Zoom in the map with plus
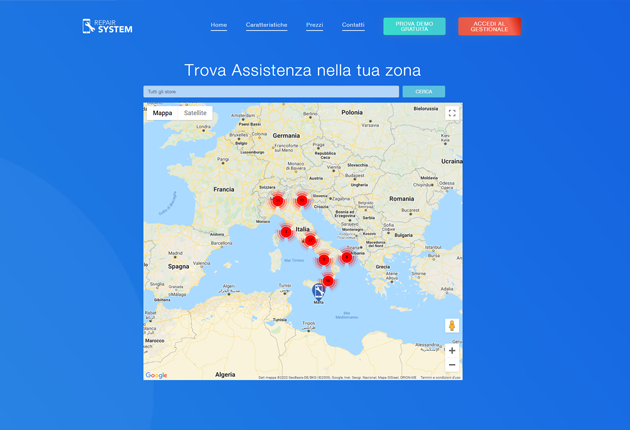630x430 pixels. click(x=452, y=350)
